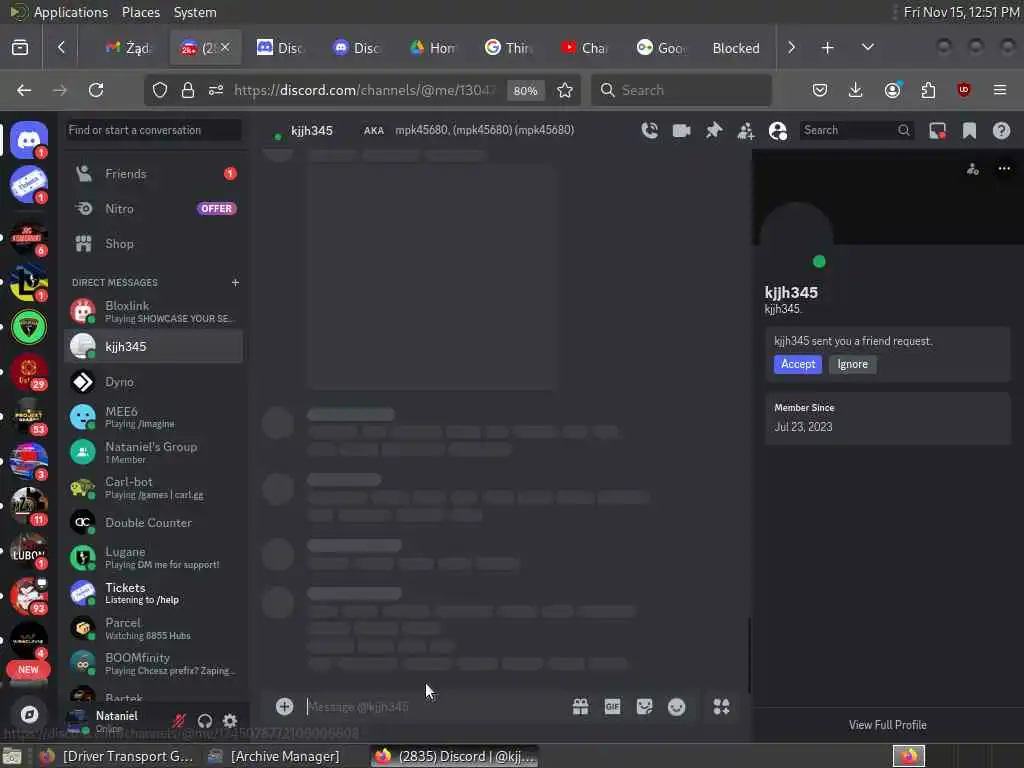Go back in browser history

[24, 90]
